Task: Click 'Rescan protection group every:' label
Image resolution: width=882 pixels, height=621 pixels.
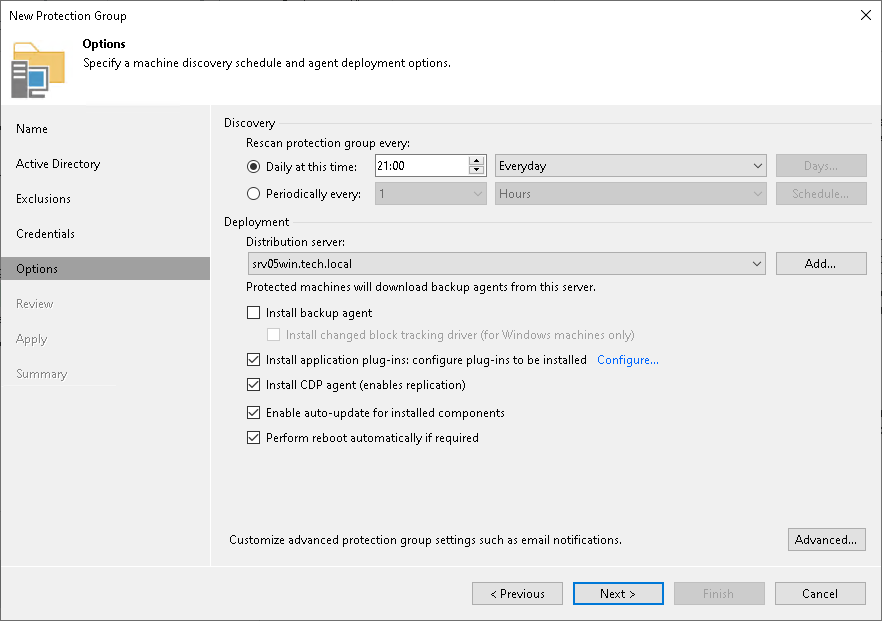Action: [328, 143]
